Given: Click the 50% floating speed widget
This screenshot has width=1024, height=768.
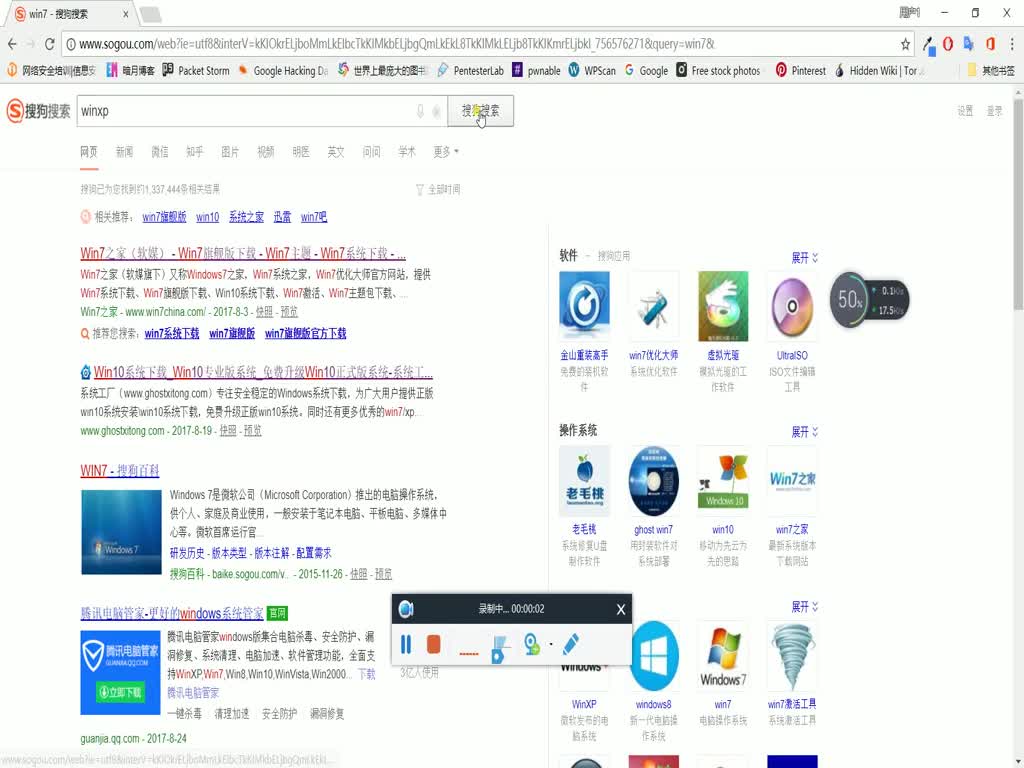Looking at the screenshot, I should (x=869, y=300).
